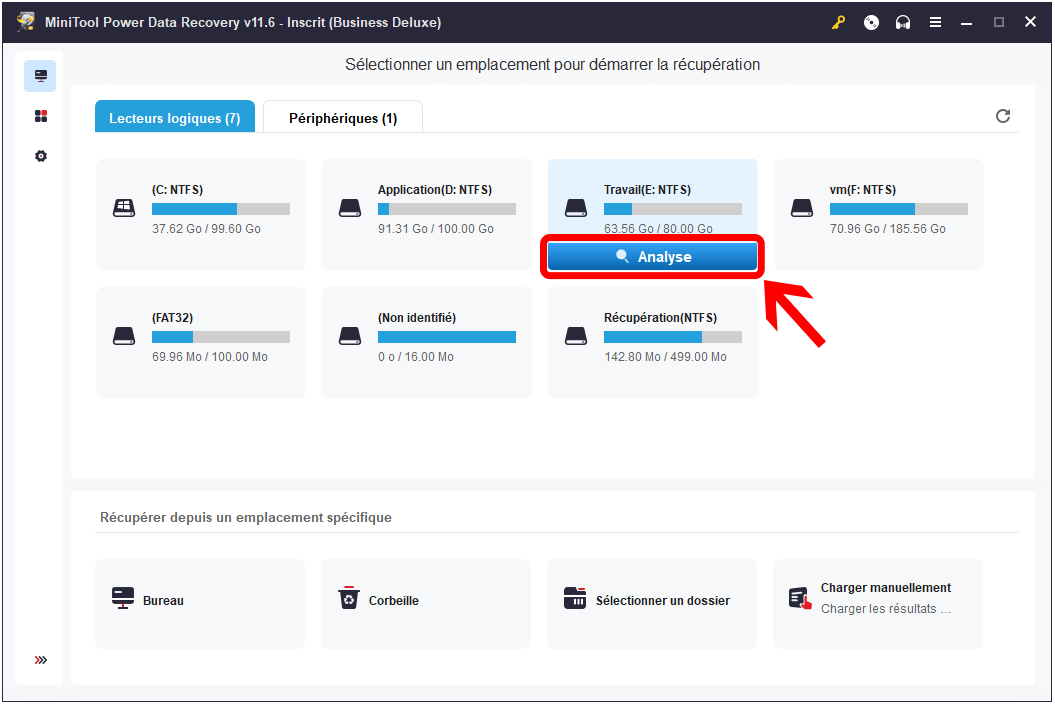Screen dimensions: 1055x704
Task: Click the key registration icon in title bar
Action: point(839,22)
